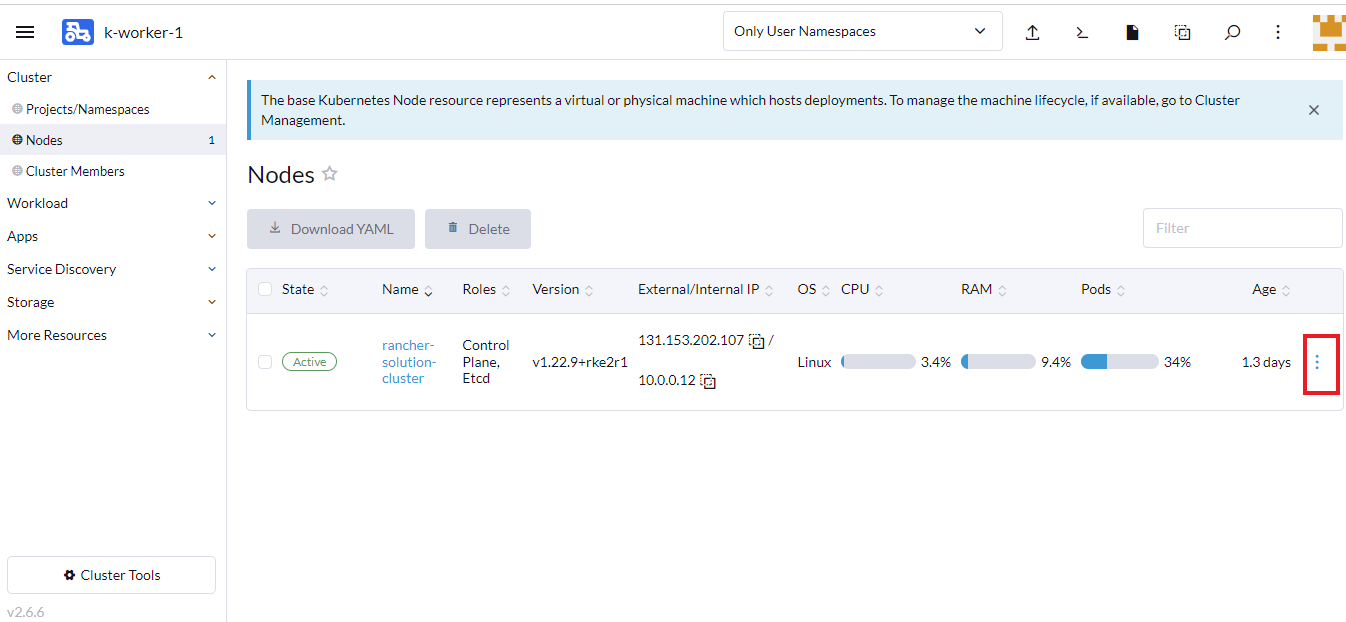This screenshot has width=1346, height=622.
Task: Click the CPU usage bar 3.4%
Action: point(878,362)
